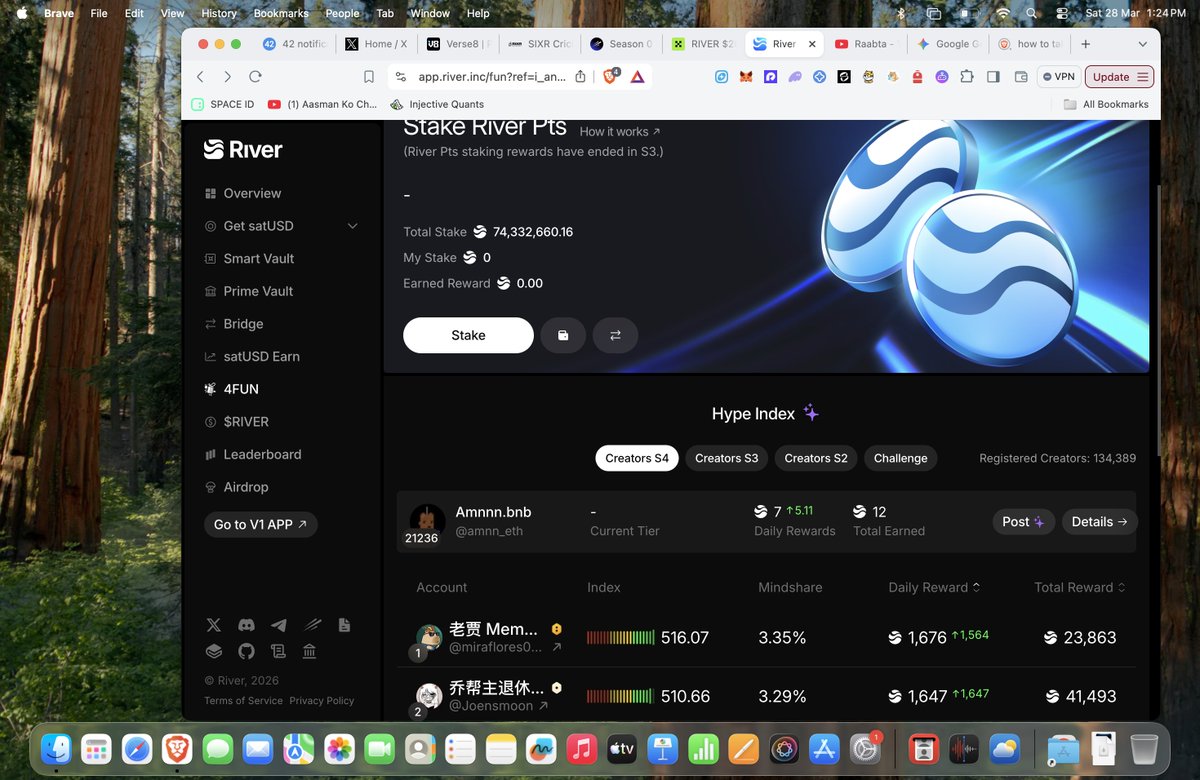Click the River logo in the sidebar
The width and height of the screenshot is (1200, 780).
(x=243, y=149)
